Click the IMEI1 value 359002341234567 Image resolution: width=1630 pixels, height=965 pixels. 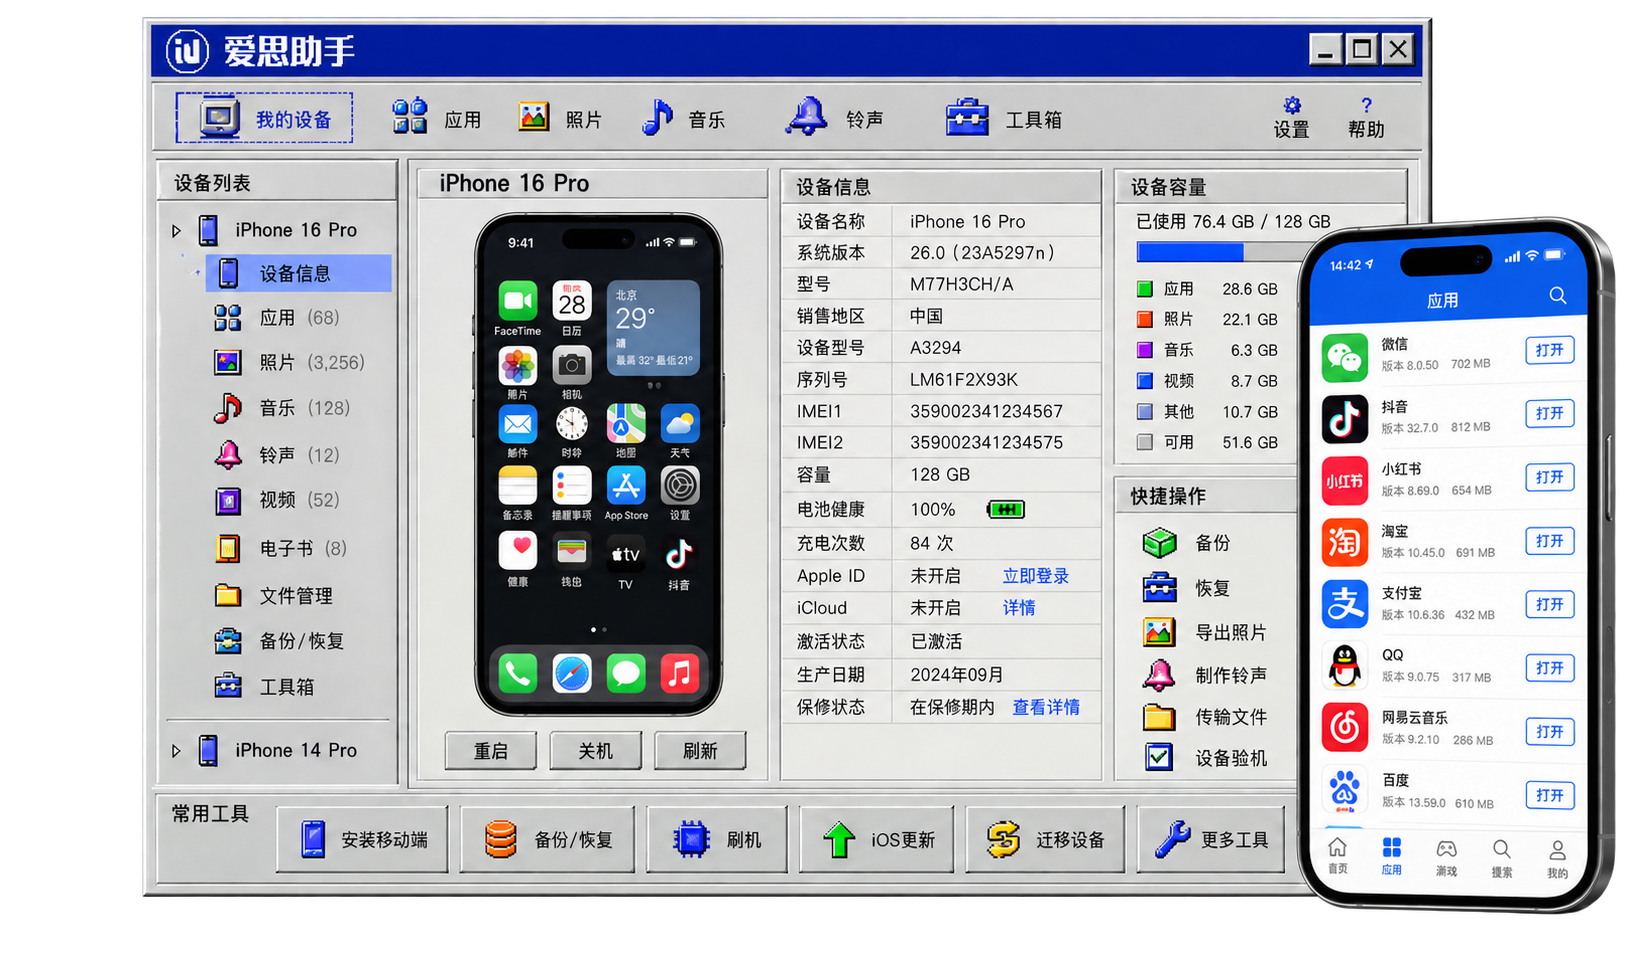pos(986,411)
